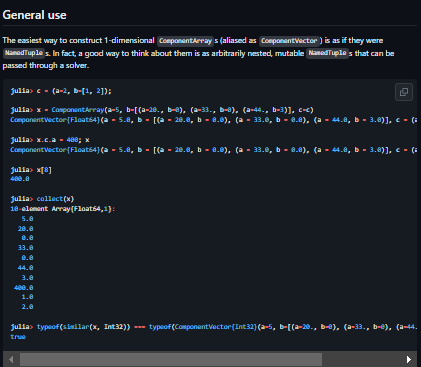Click the 'true' output at the bottom
The width and height of the screenshot is (421, 367).
pyautogui.click(x=18, y=337)
